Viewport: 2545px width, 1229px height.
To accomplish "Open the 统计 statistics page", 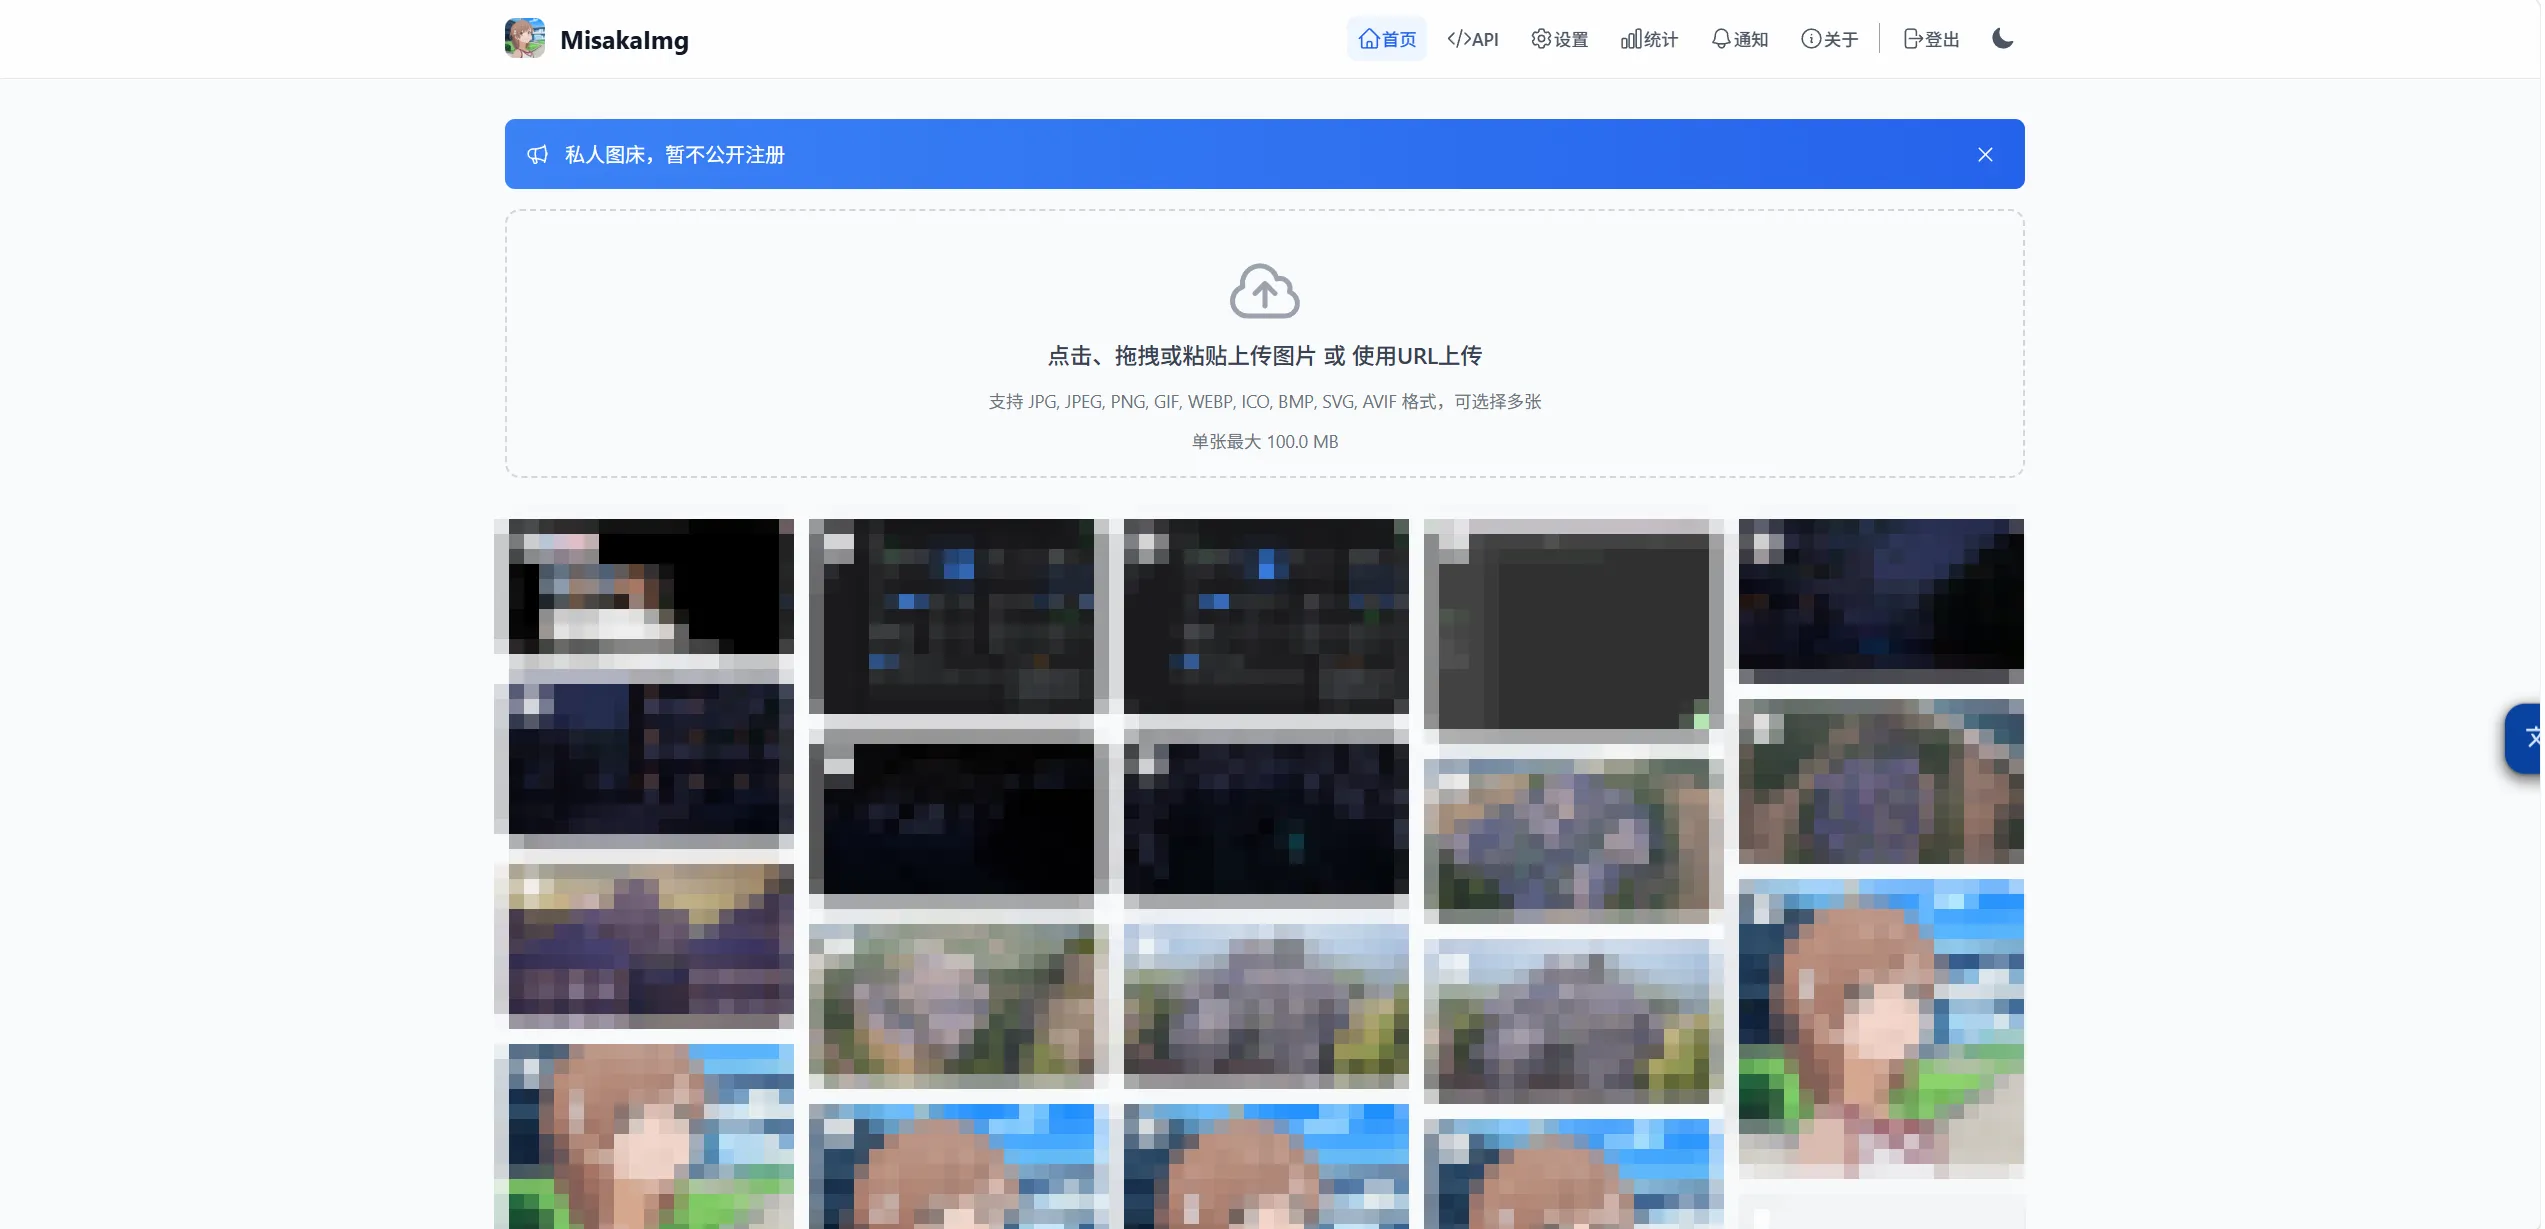I will pos(1649,39).
